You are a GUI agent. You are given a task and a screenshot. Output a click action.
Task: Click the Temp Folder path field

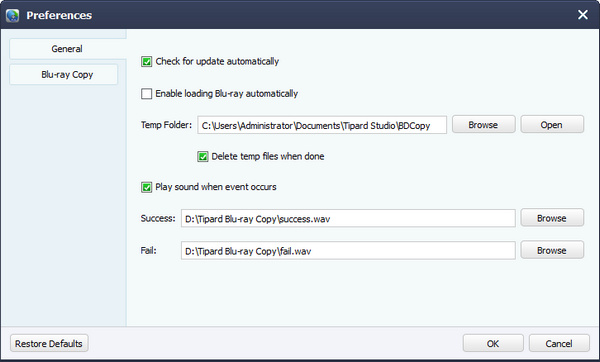pyautogui.click(x=322, y=125)
